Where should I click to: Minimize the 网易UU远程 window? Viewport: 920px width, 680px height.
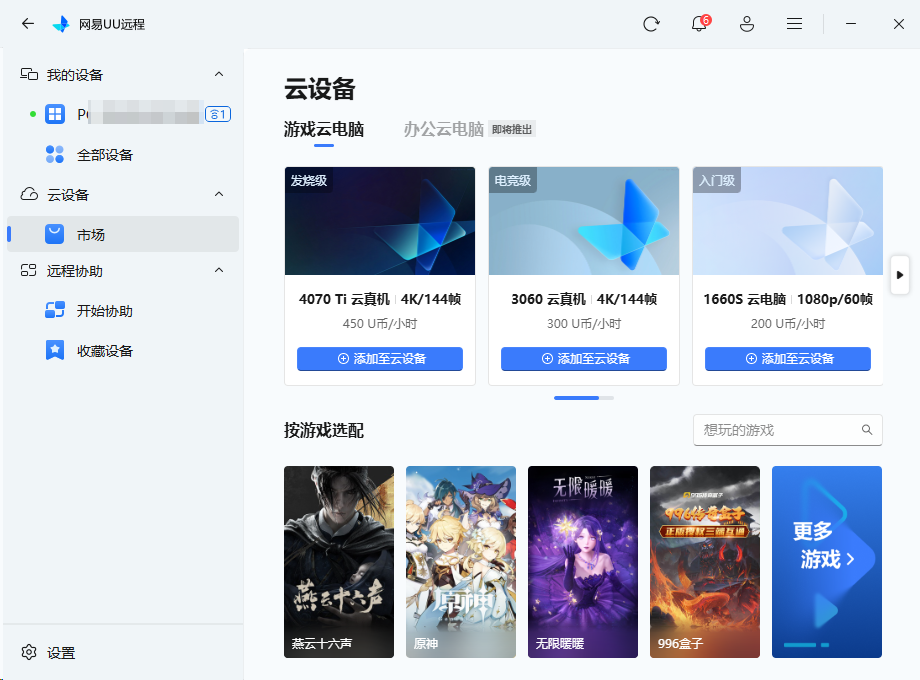pyautogui.click(x=851, y=24)
